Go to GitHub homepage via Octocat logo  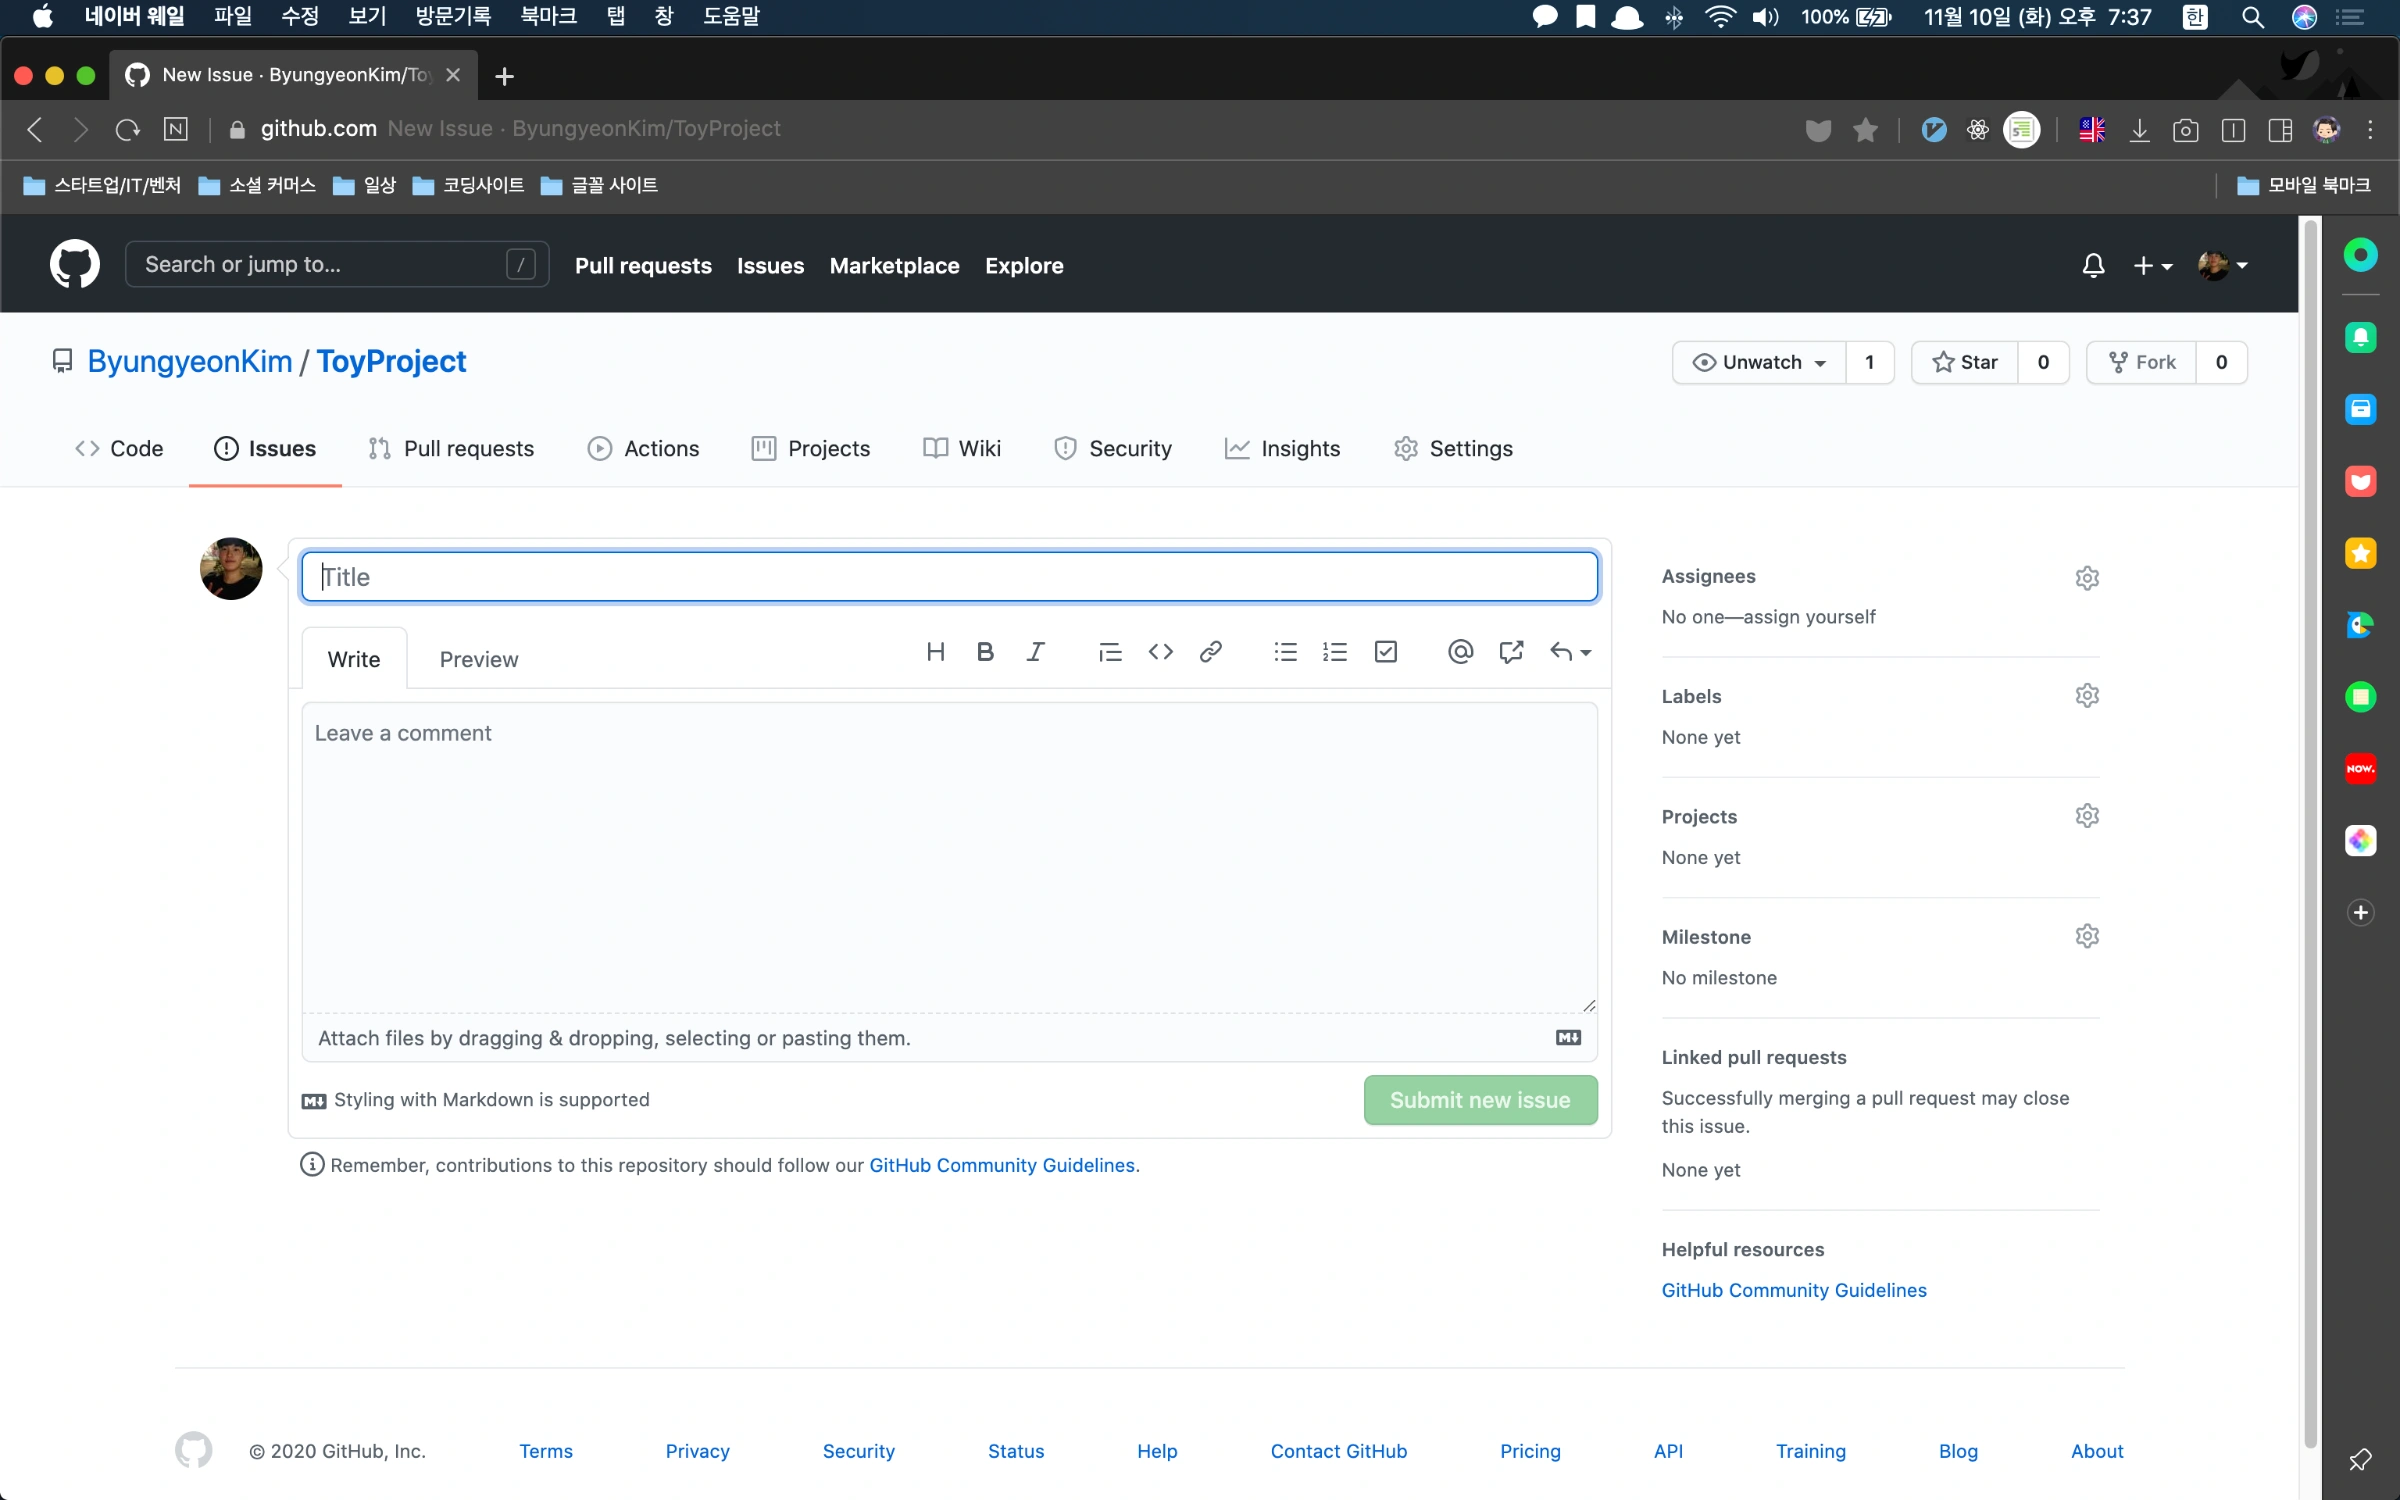(74, 264)
